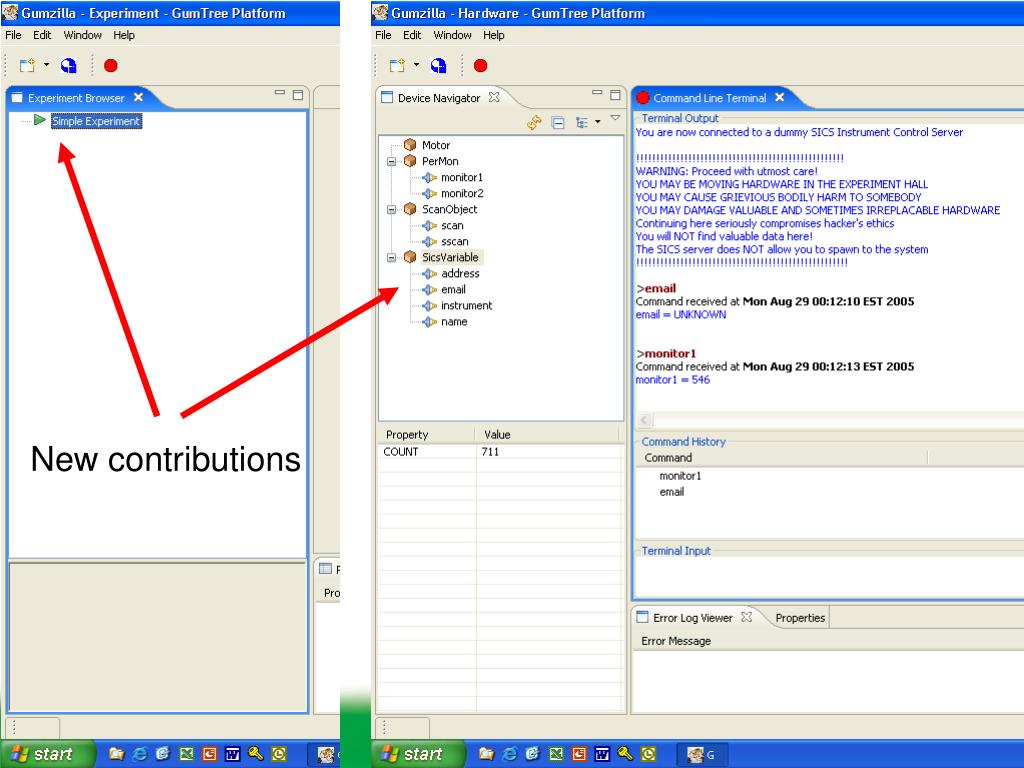
Task: Click tree layout icon in Device Navigator toolbar
Action: click(x=581, y=122)
